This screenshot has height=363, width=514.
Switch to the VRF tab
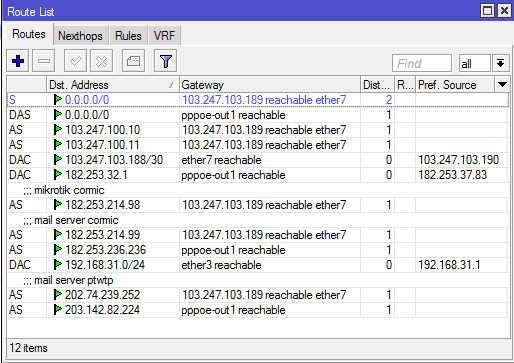[x=164, y=36]
